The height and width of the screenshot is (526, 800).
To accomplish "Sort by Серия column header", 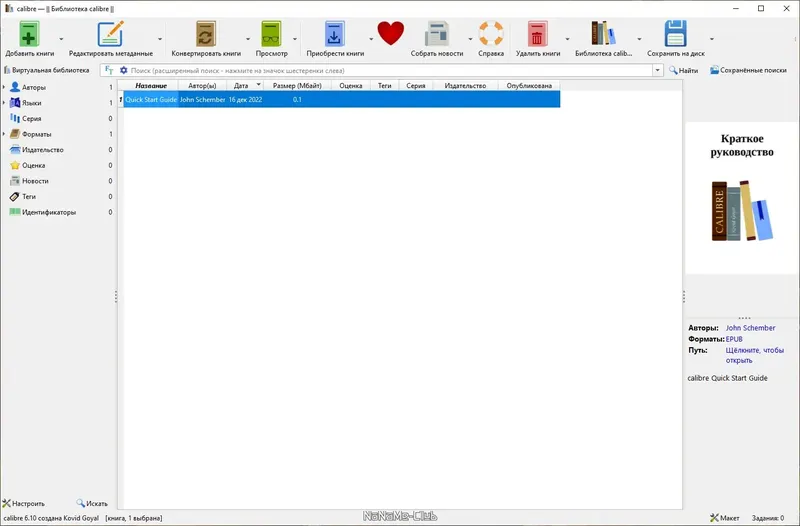I will point(415,86).
